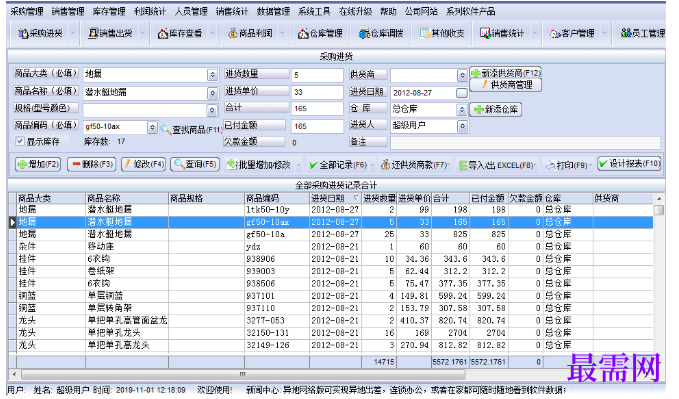
Task: Click 修改(F4) button
Action: [x=143, y=164]
